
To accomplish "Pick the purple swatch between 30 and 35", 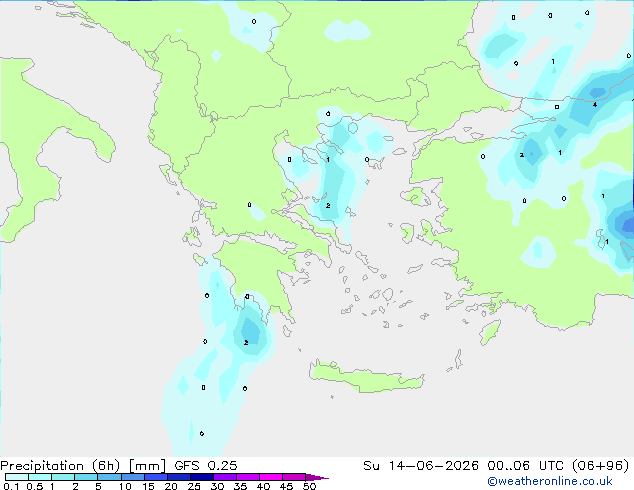I will (225, 477).
